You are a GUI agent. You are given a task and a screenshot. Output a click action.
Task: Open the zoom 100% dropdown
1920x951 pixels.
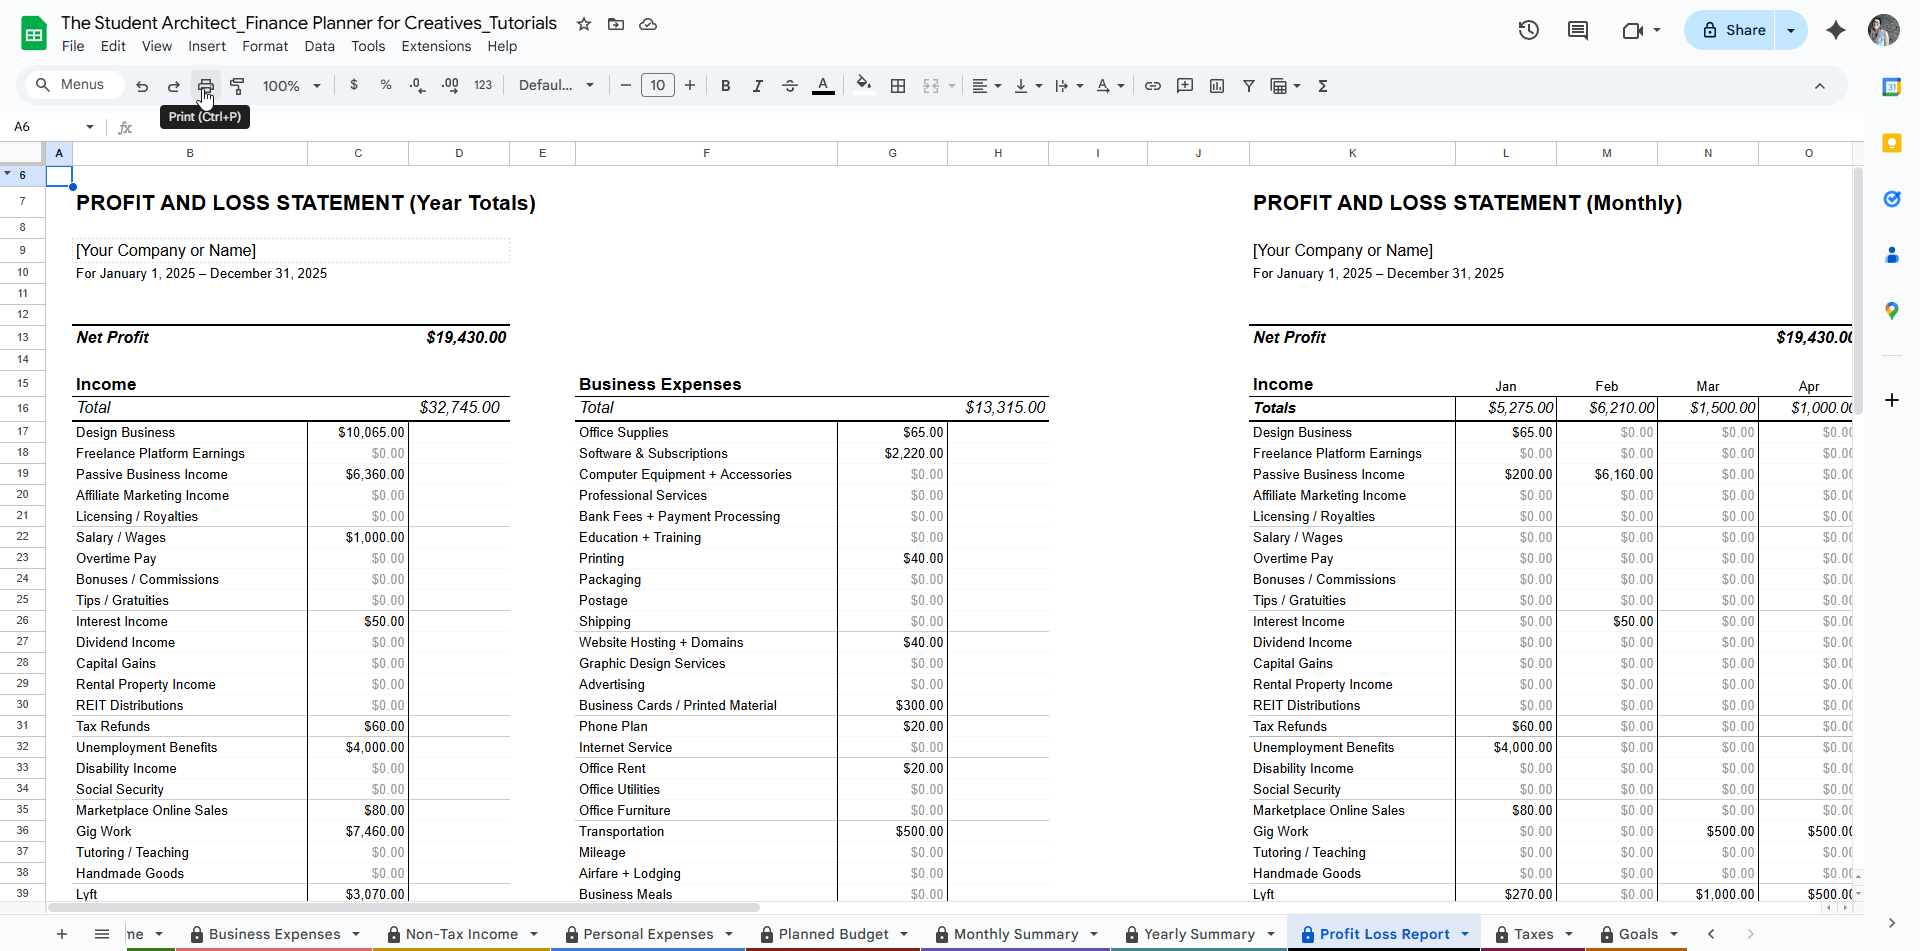pos(291,86)
